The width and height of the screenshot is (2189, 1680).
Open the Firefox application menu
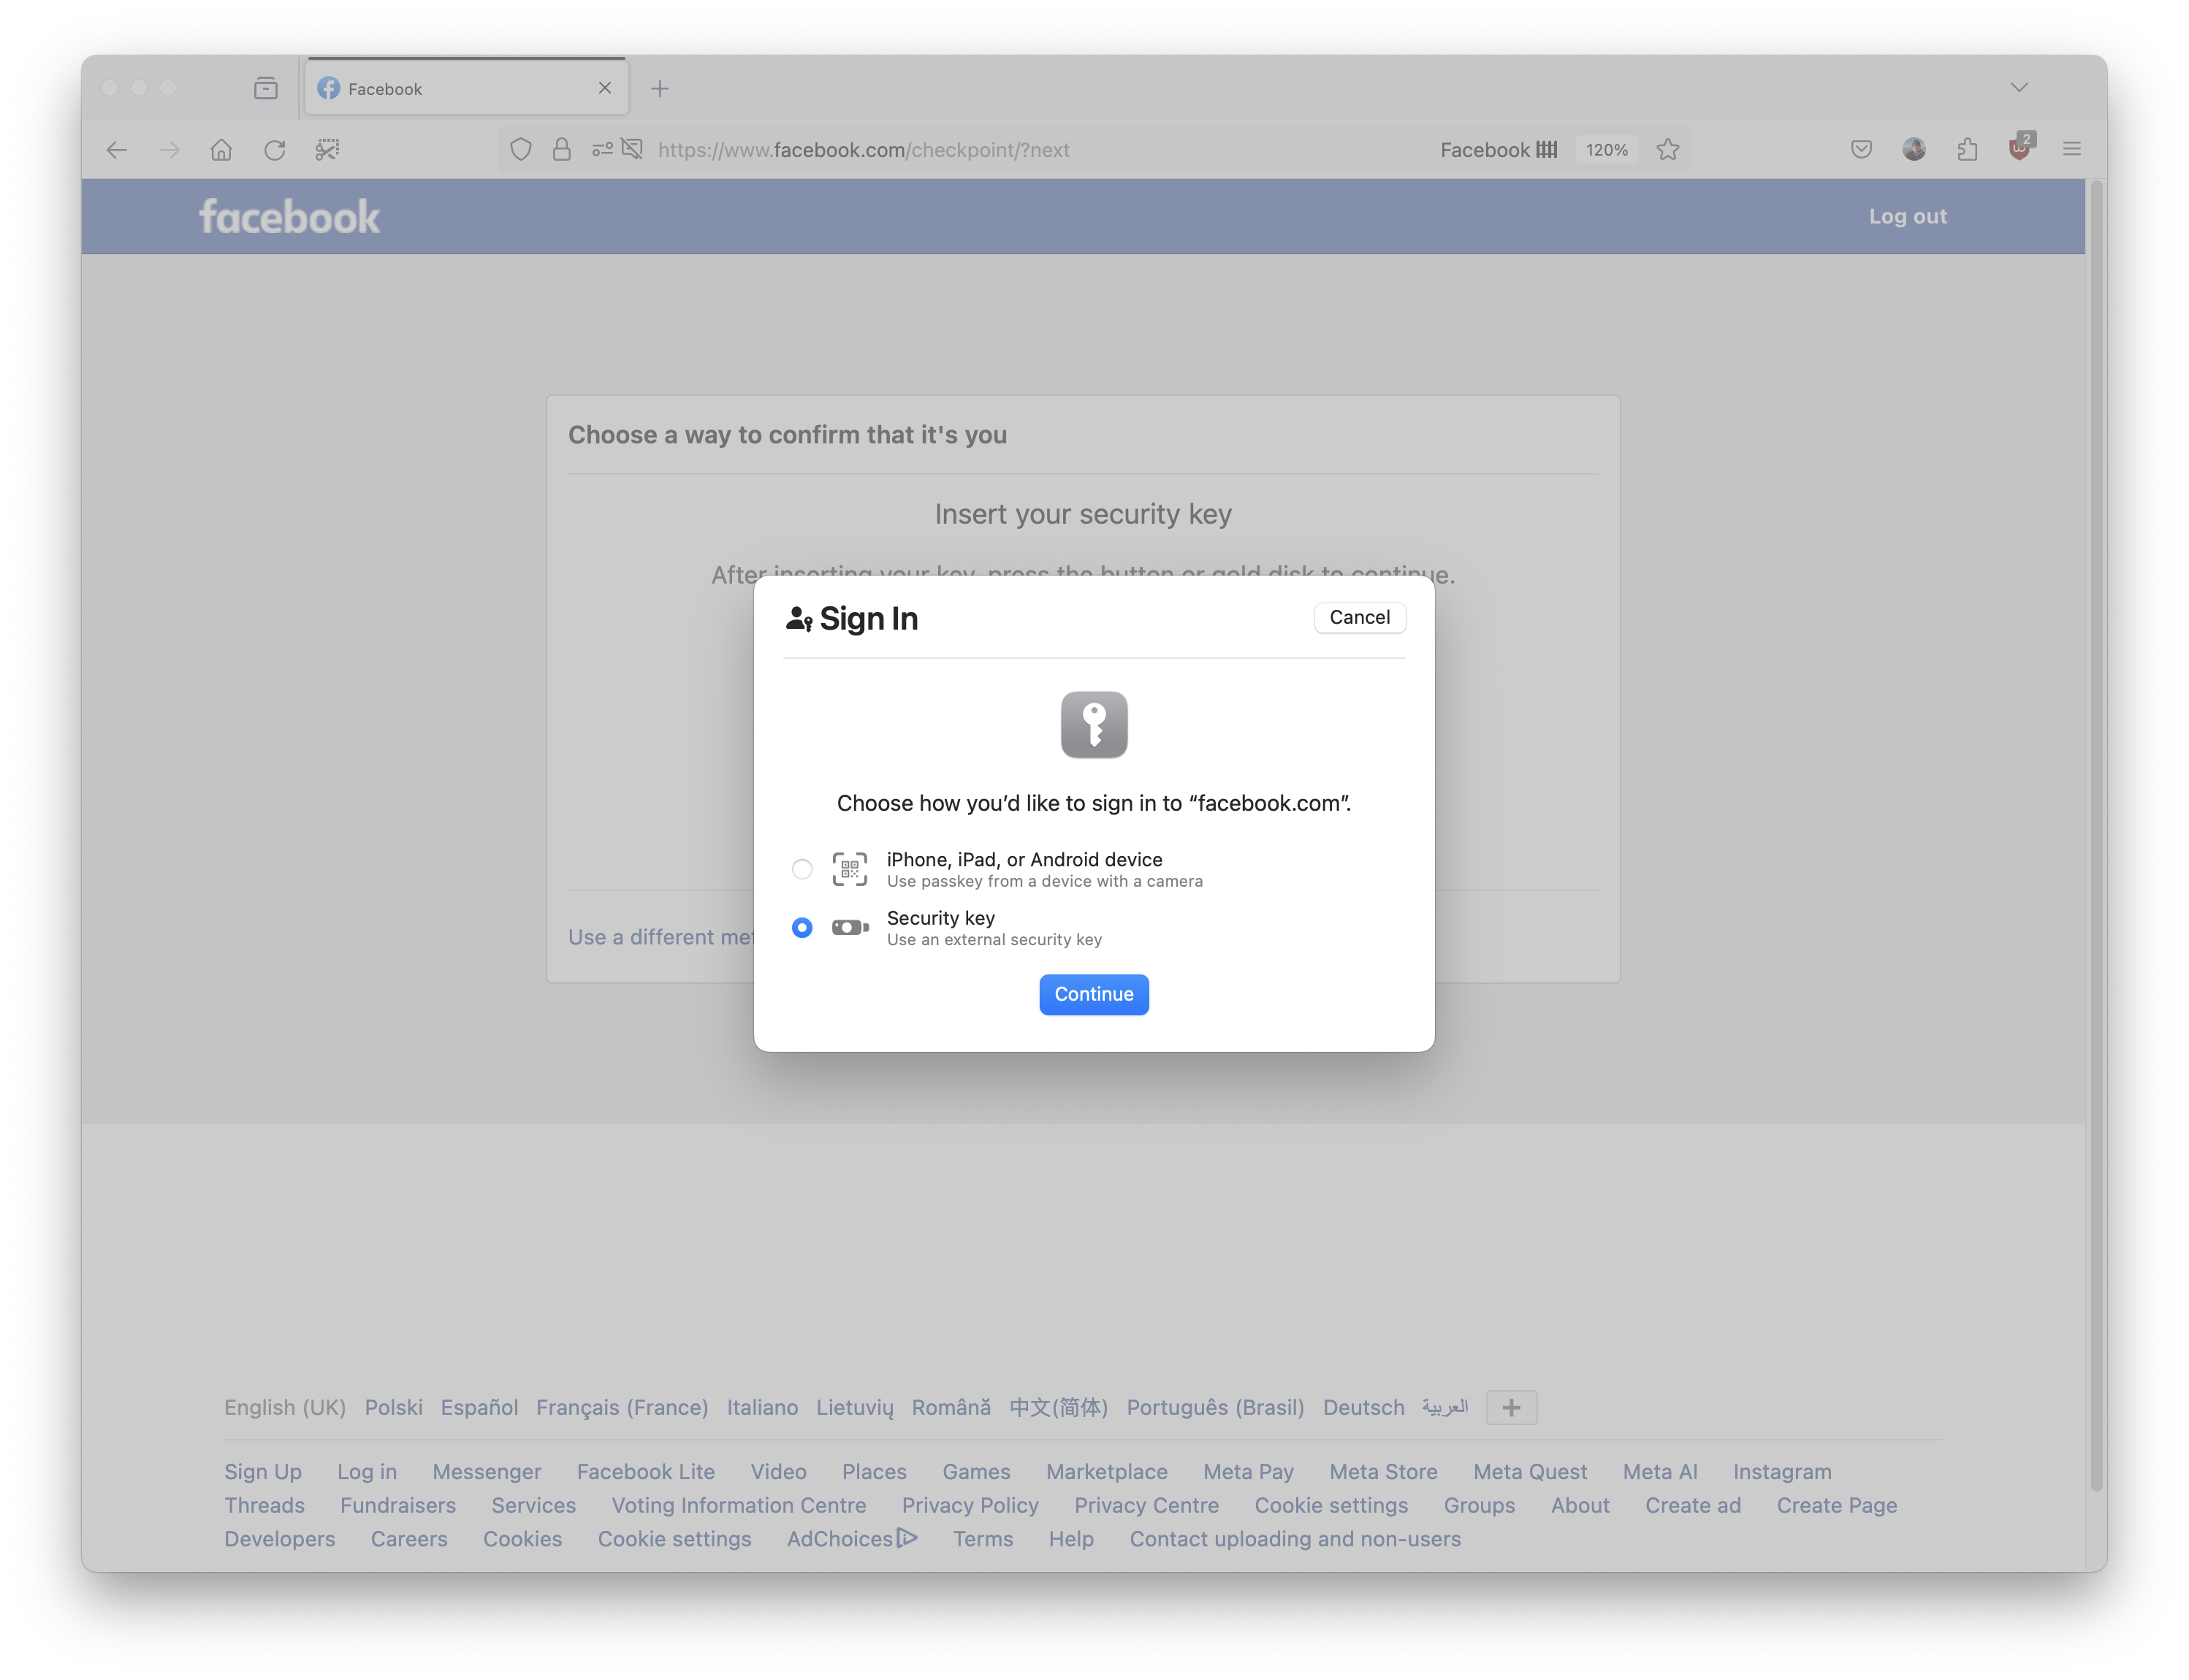click(2071, 149)
